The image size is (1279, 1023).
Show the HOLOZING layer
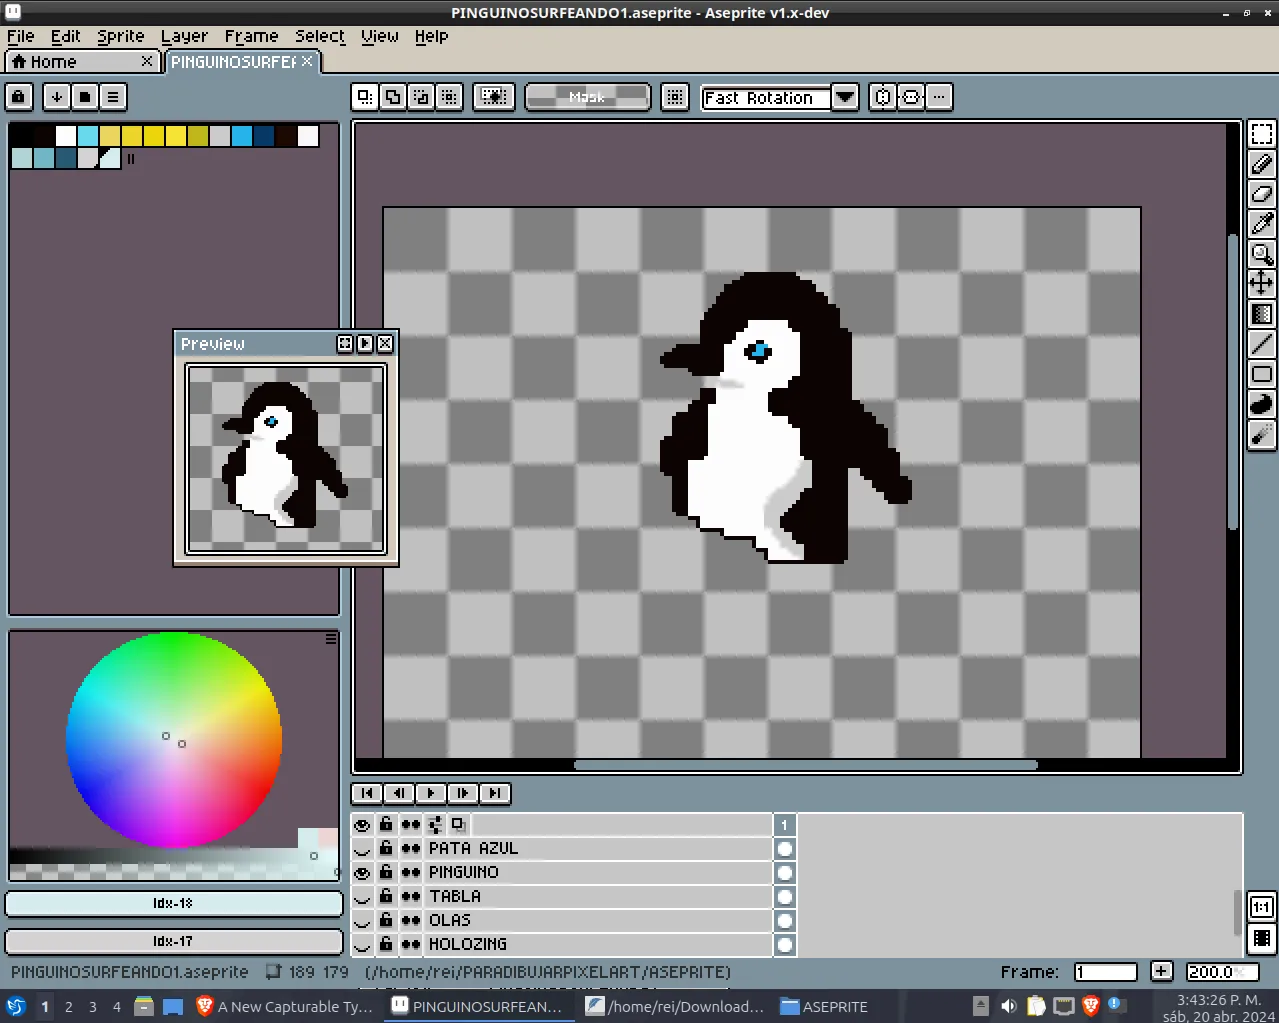362,945
